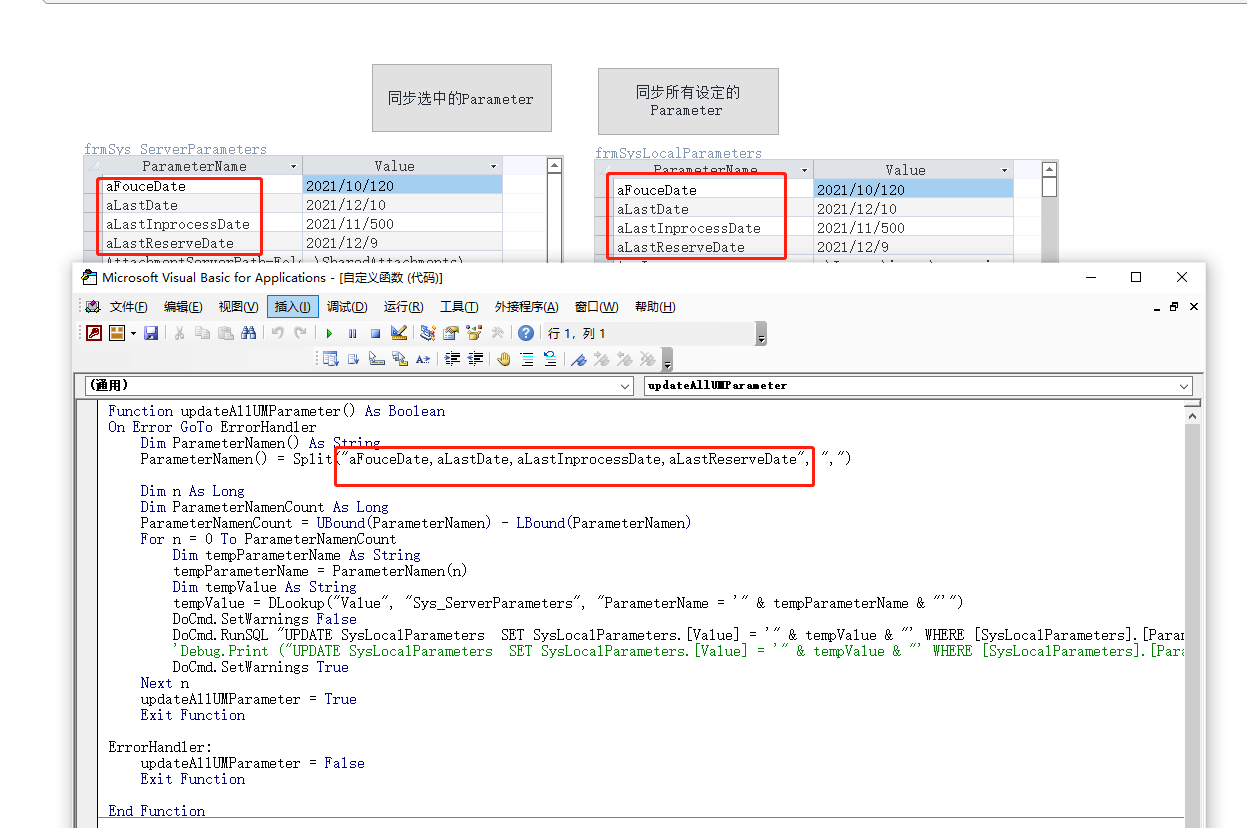Restore the inner code window
The height and width of the screenshot is (828, 1247).
click(1175, 307)
